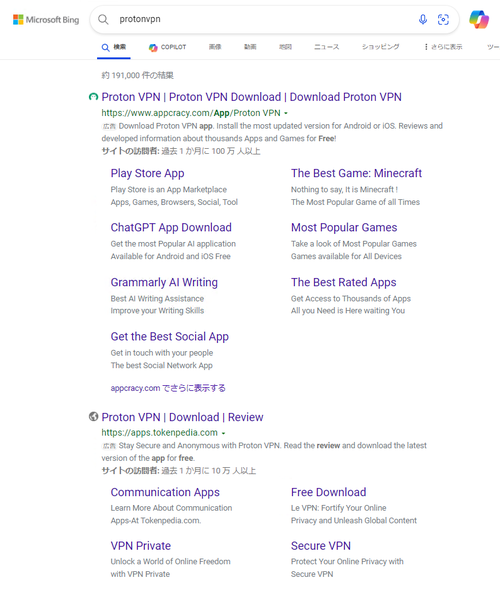Screen dimensions: 500x592
Task: Switch to the 地図 maps tab
Action: 285,47
